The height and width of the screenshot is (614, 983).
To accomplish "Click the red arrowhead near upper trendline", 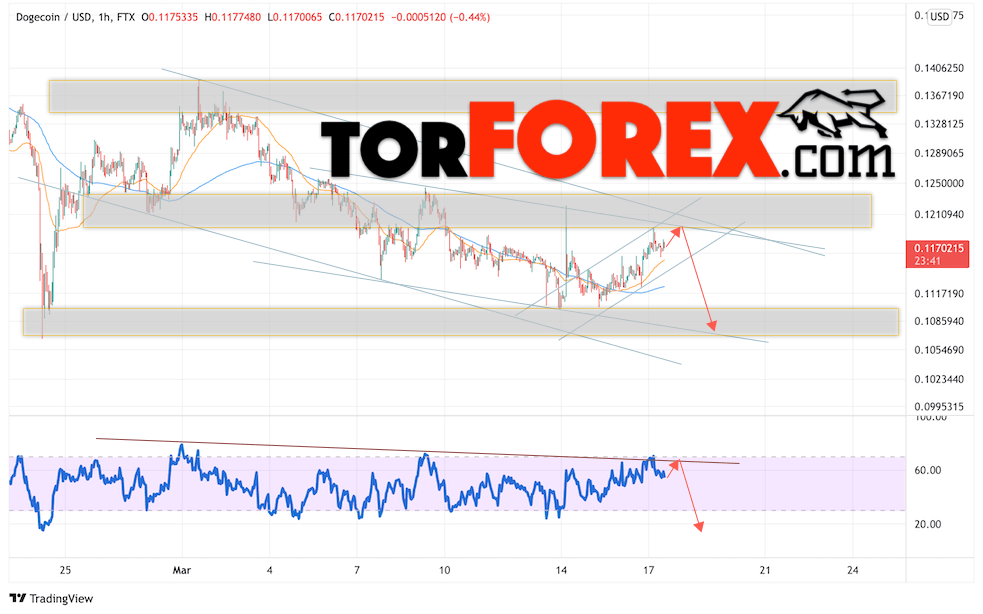I will (x=676, y=231).
